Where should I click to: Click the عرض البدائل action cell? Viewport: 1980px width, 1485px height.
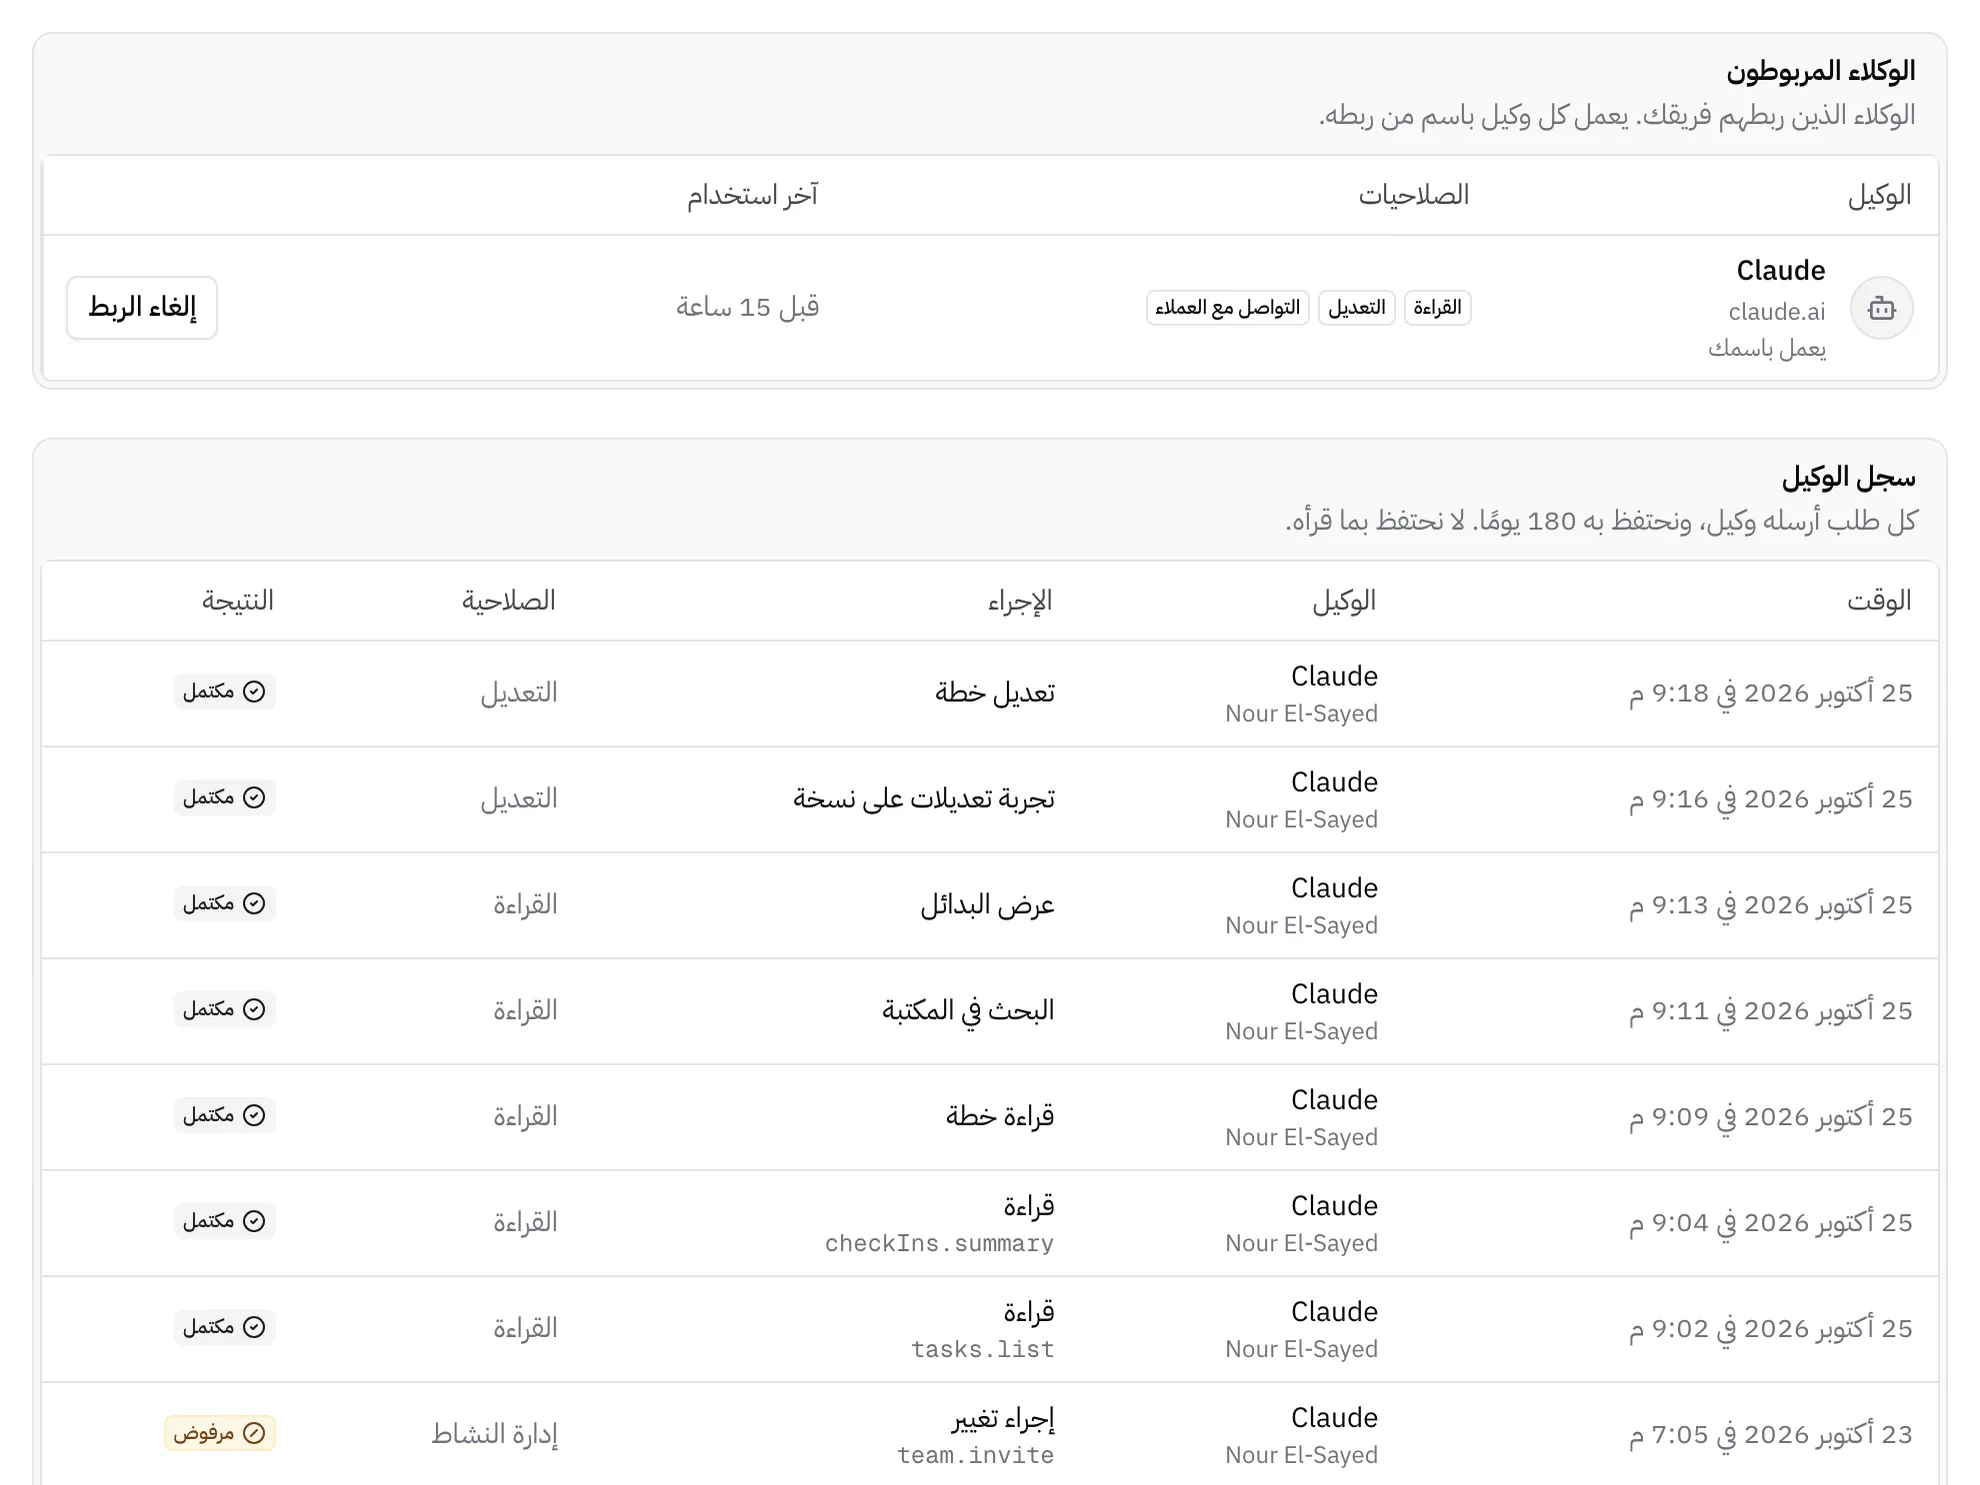click(x=988, y=905)
